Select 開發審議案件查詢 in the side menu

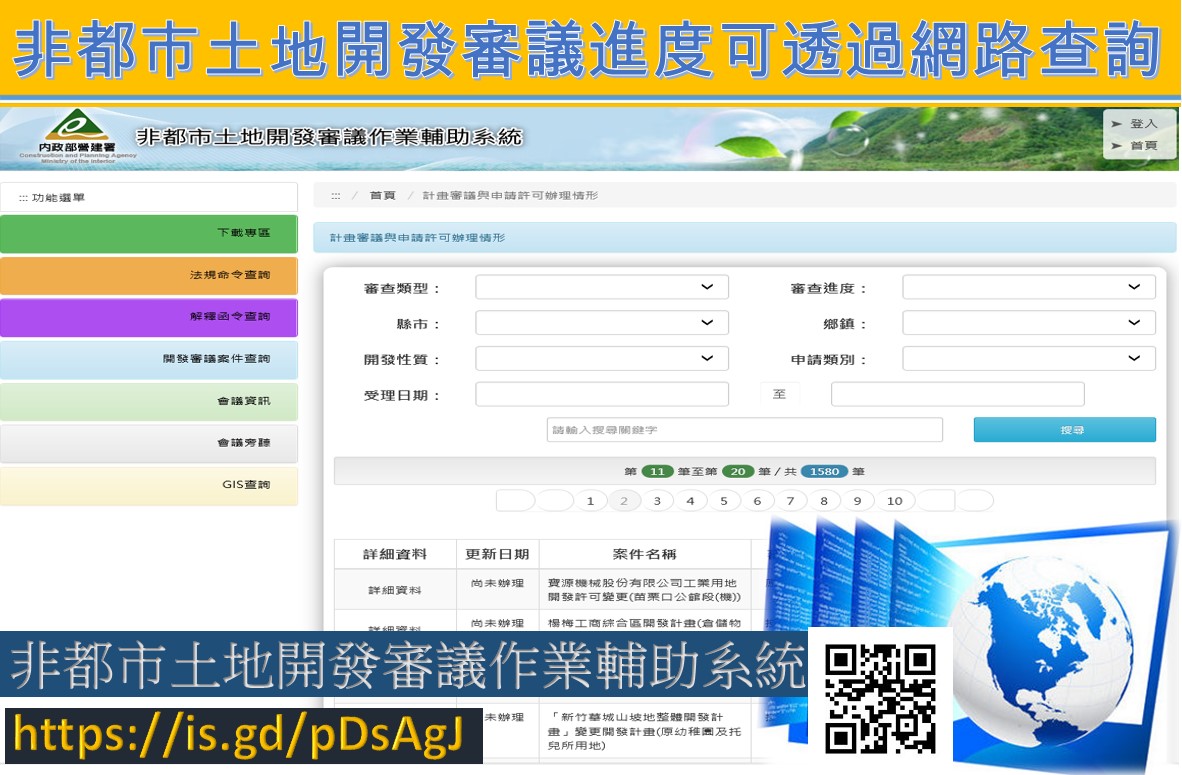(149, 360)
